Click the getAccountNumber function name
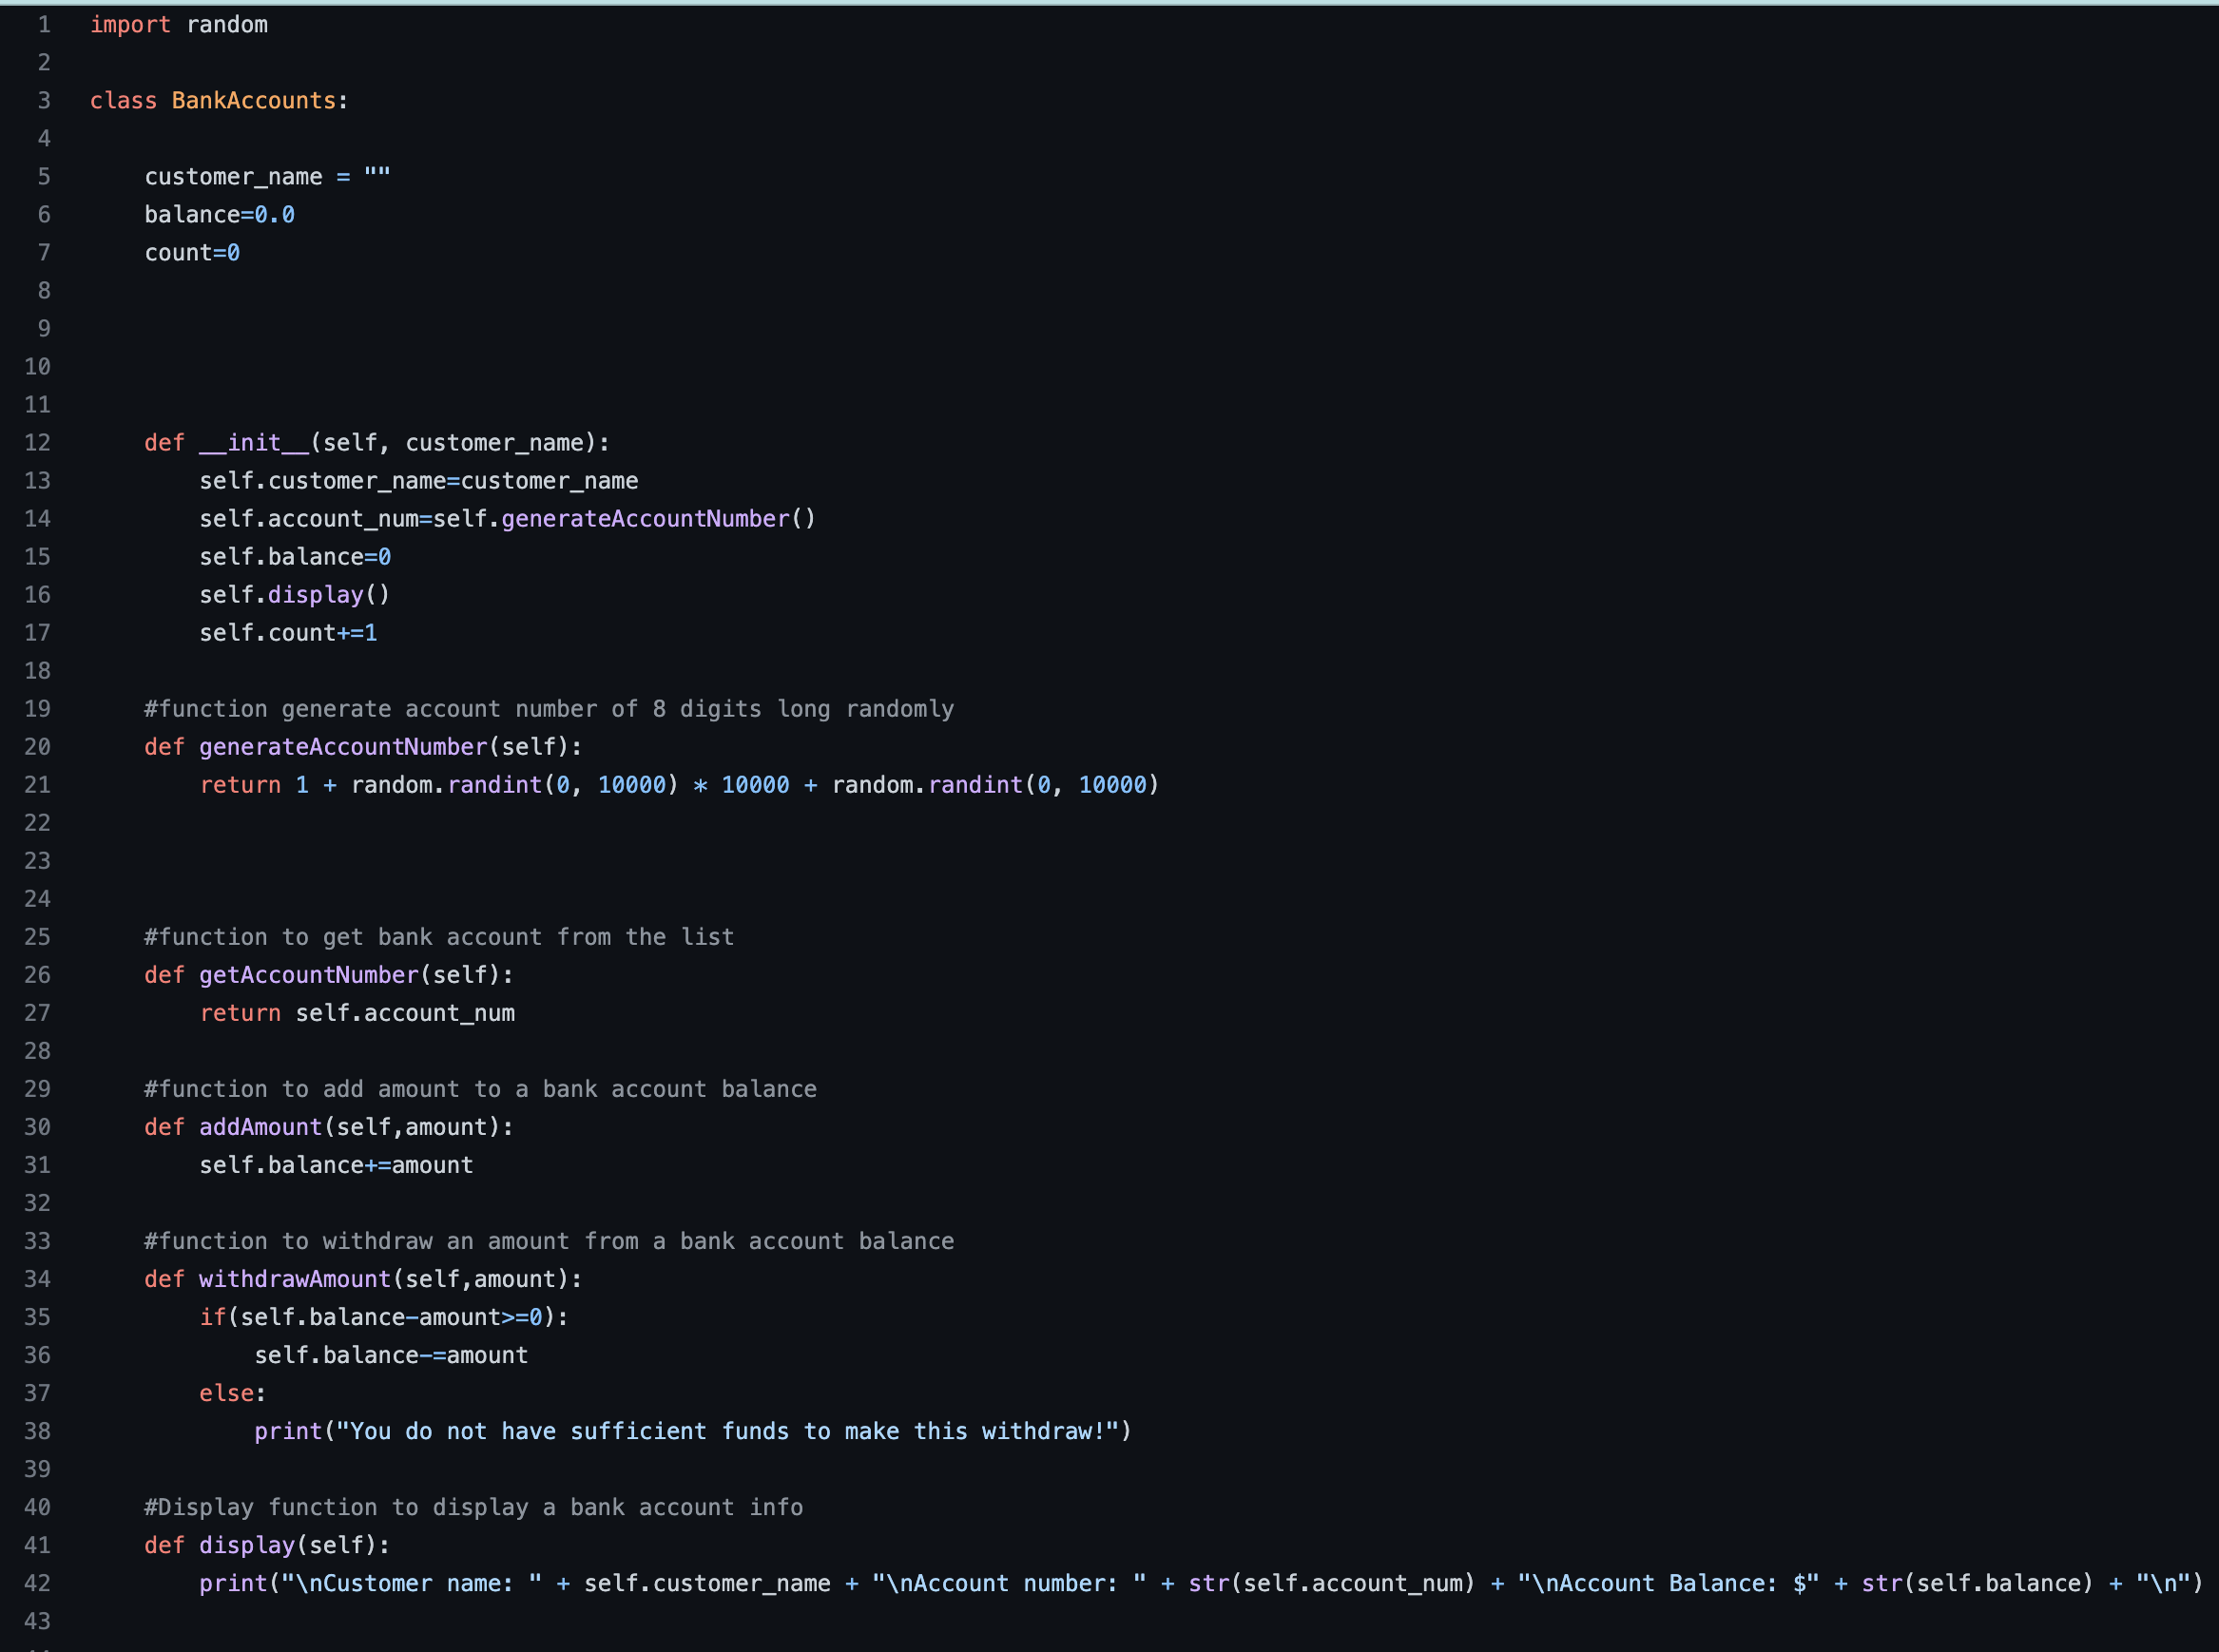 [x=308, y=974]
